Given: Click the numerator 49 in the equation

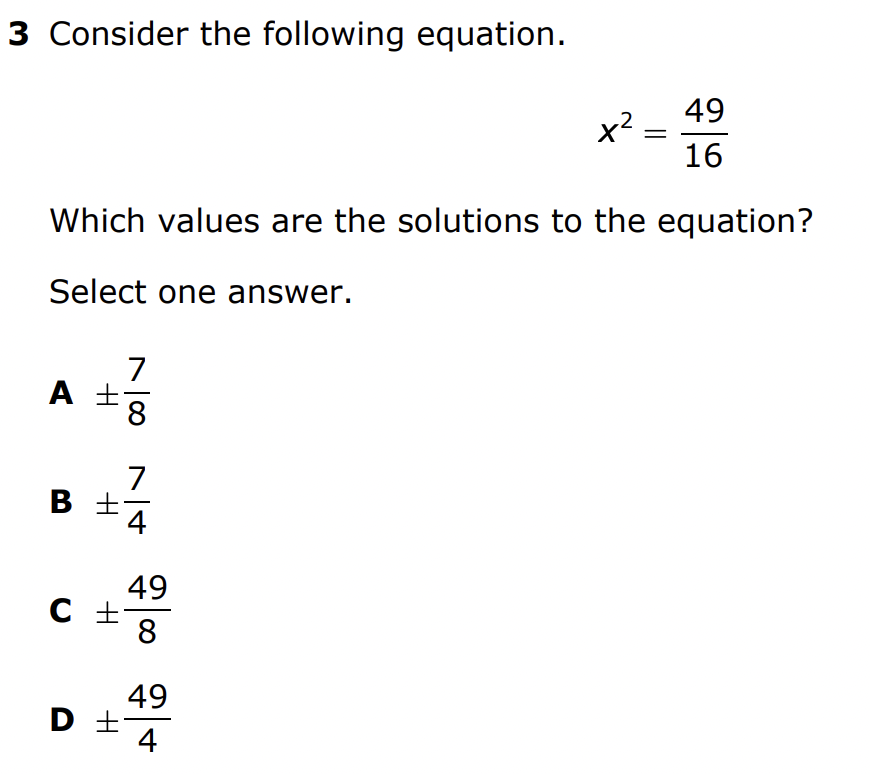Looking at the screenshot, I should (704, 110).
